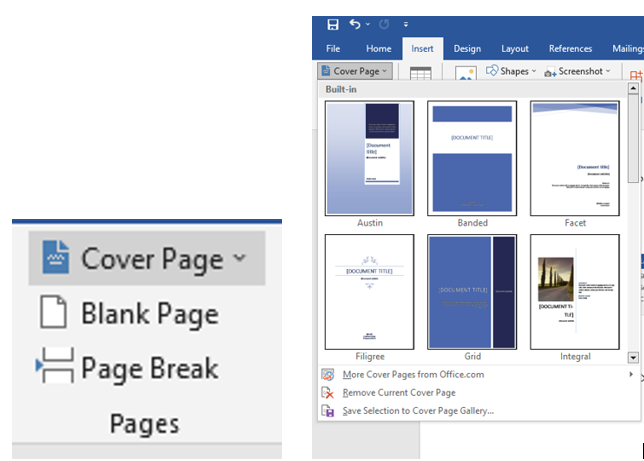Image resolution: width=644 pixels, height=461 pixels.
Task: Click the Remove Cover Page red X icon
Action: [x=328, y=392]
